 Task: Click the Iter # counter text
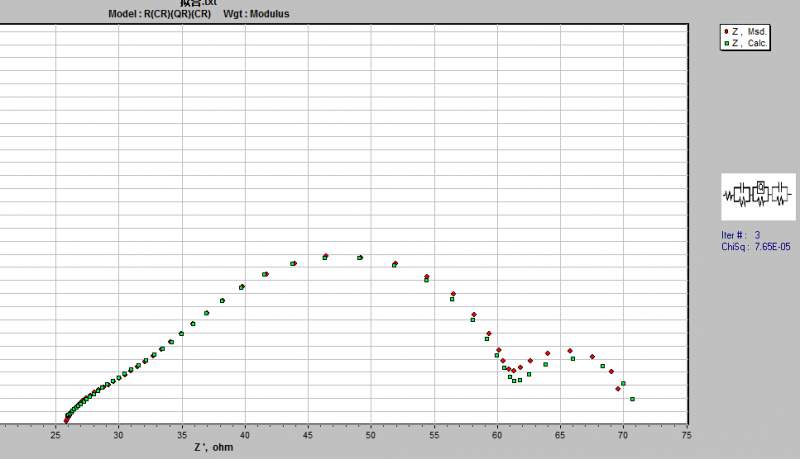click(x=740, y=235)
